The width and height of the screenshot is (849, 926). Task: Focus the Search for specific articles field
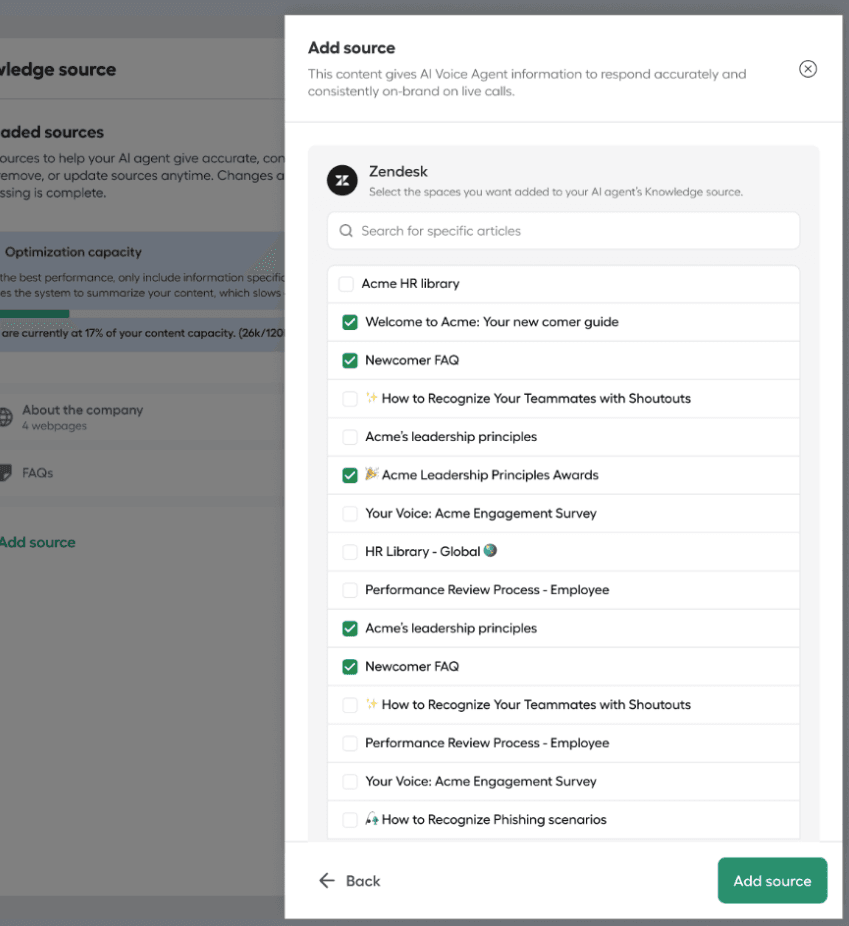click(563, 231)
